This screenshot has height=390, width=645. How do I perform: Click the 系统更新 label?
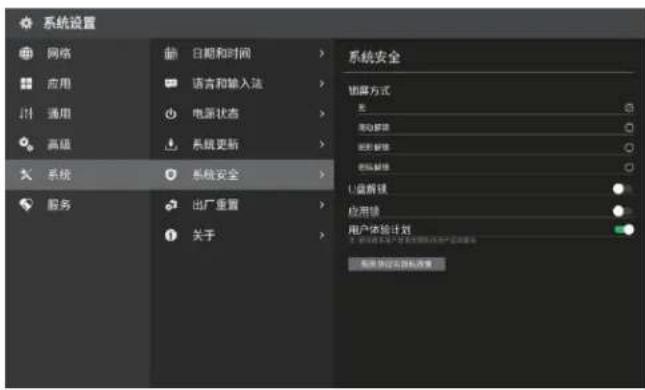coord(216,144)
